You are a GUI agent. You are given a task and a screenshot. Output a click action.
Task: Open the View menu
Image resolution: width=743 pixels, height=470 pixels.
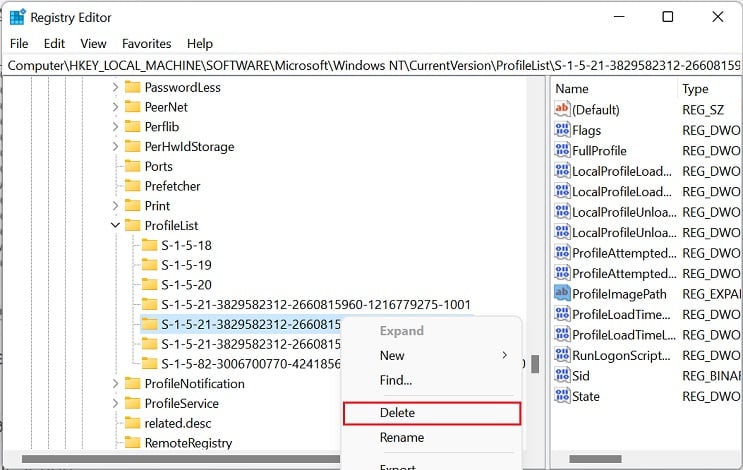(93, 44)
